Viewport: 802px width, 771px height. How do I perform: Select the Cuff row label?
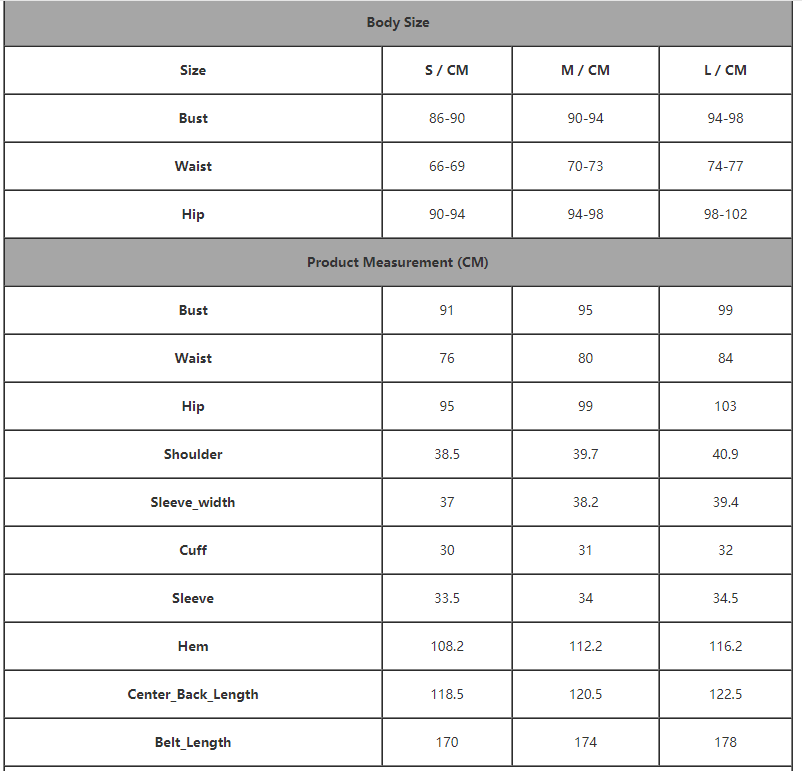pyautogui.click(x=193, y=550)
